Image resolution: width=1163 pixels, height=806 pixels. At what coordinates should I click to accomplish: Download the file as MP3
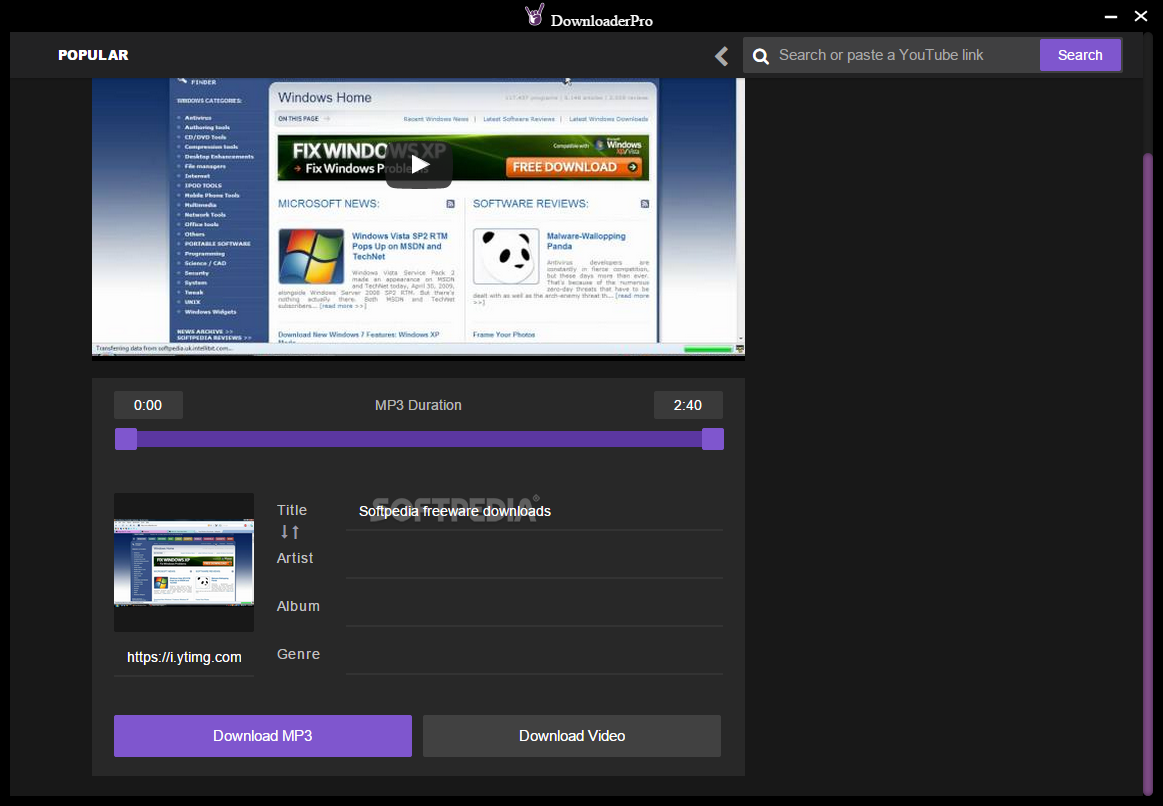(x=263, y=736)
